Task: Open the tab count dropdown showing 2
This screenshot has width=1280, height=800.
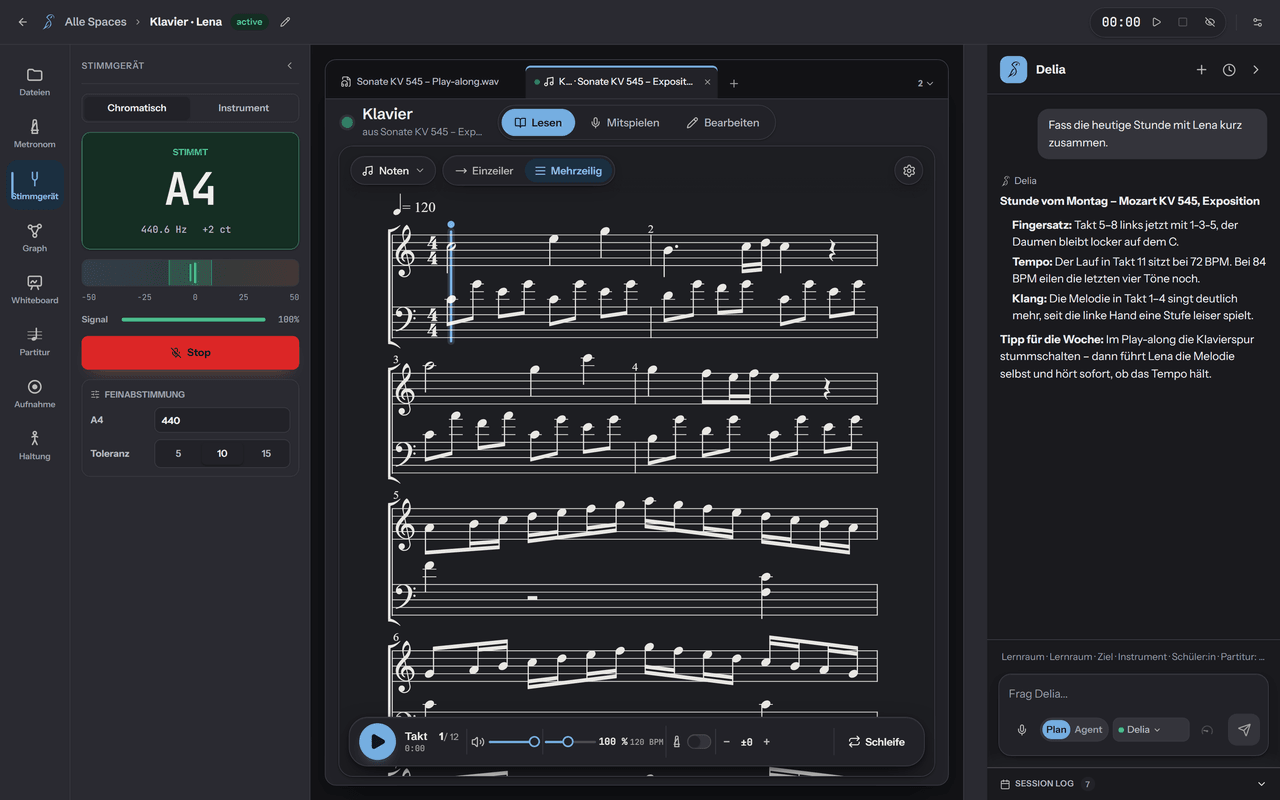Action: point(926,83)
